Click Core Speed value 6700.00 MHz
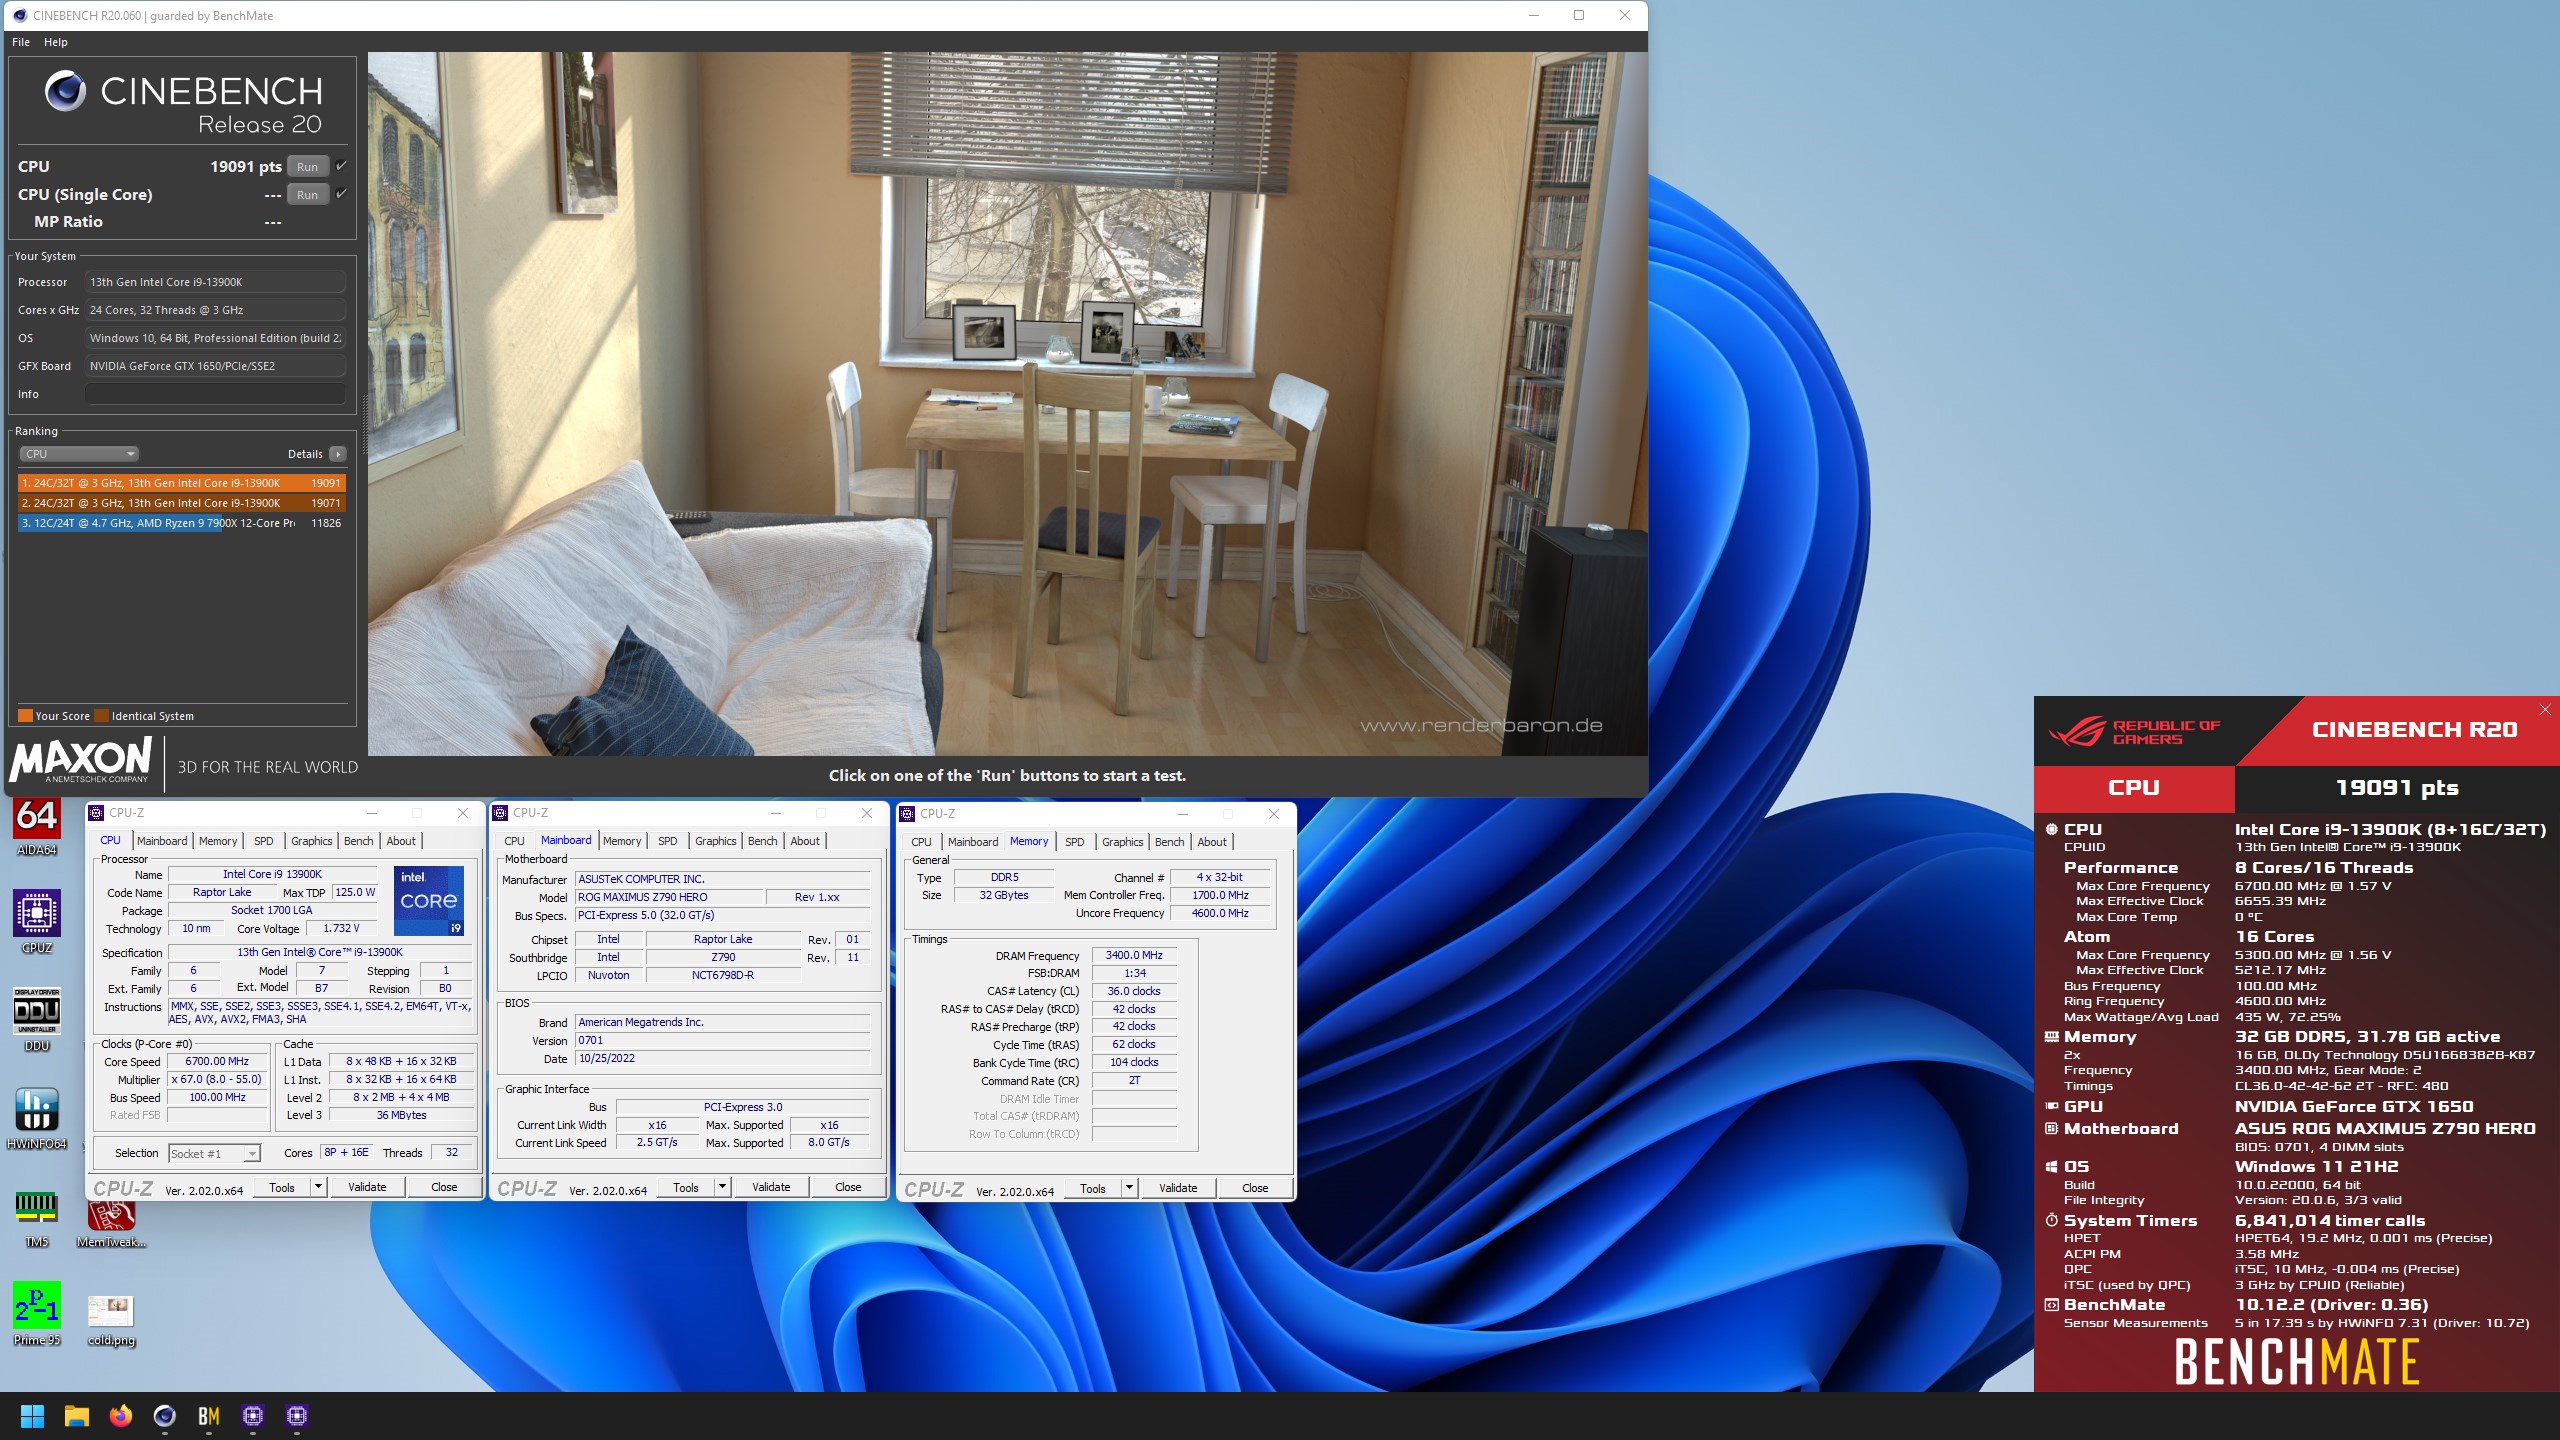Viewport: 2560px width, 1440px height. pos(217,1062)
